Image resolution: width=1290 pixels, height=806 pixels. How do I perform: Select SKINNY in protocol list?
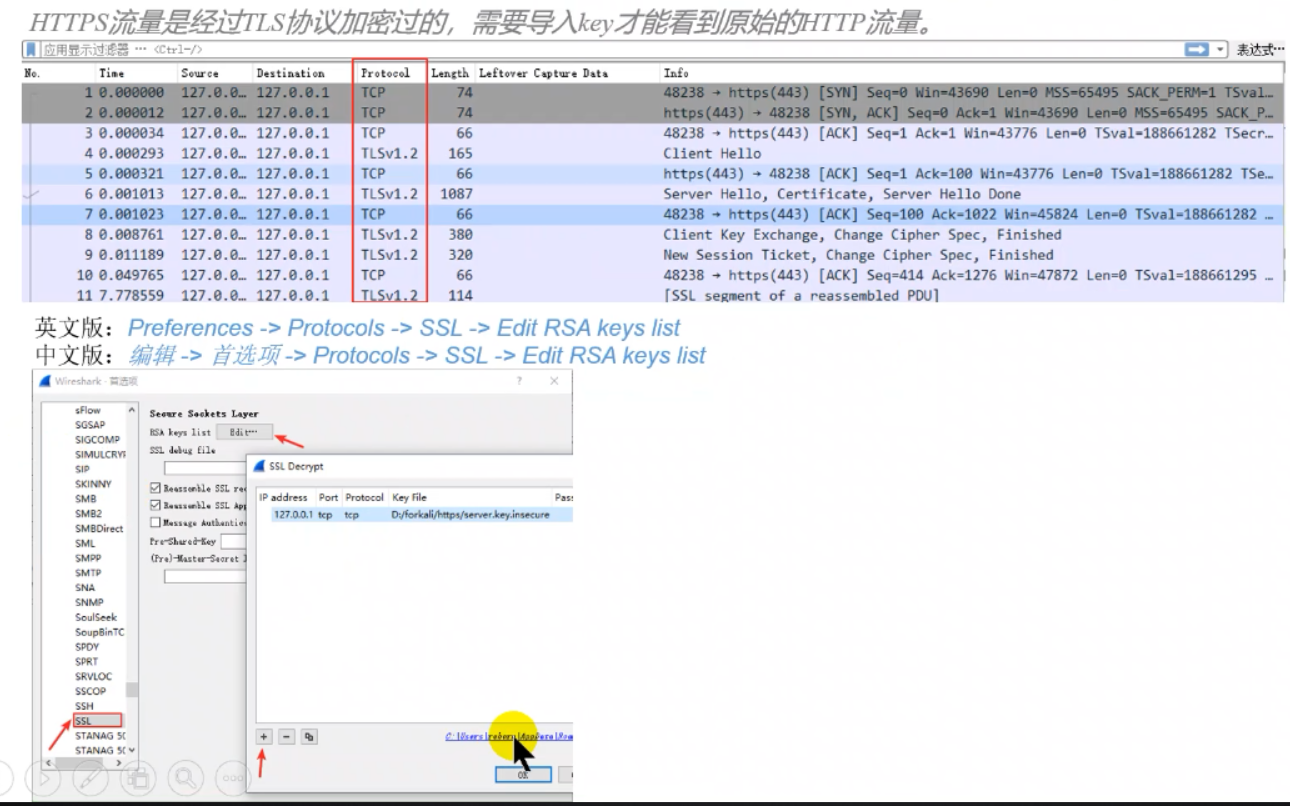tap(93, 484)
